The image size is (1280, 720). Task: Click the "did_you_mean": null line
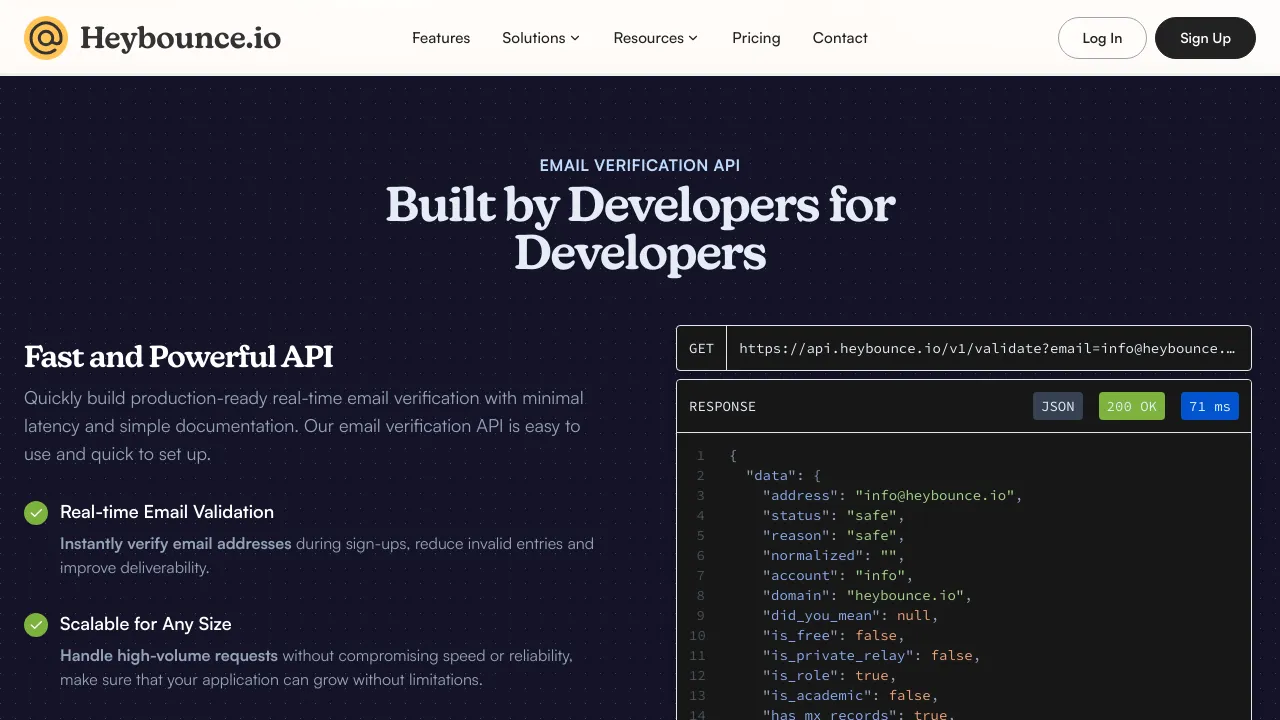(x=850, y=615)
